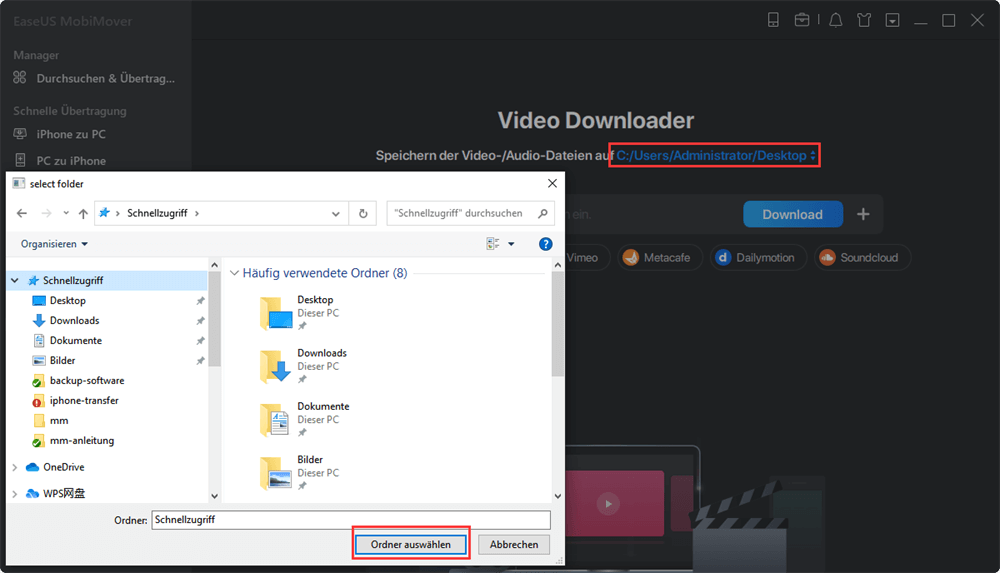Collapse the Häufig verwendete Ordner group

(x=235, y=273)
